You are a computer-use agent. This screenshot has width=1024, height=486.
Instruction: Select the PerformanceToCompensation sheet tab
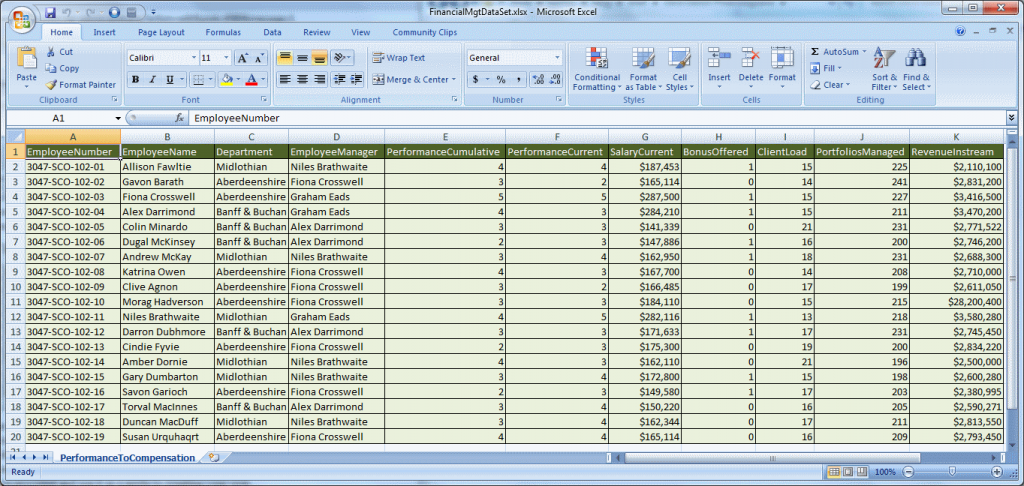click(x=127, y=458)
